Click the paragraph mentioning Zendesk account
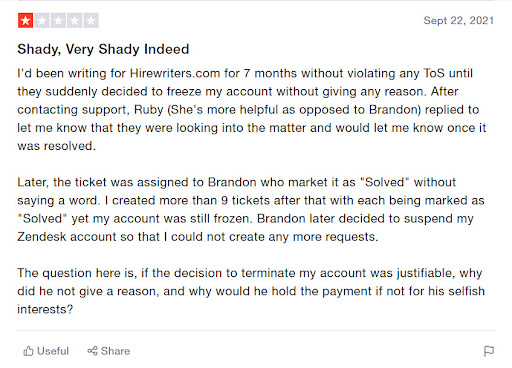This screenshot has width=512, height=368. pyautogui.click(x=251, y=210)
